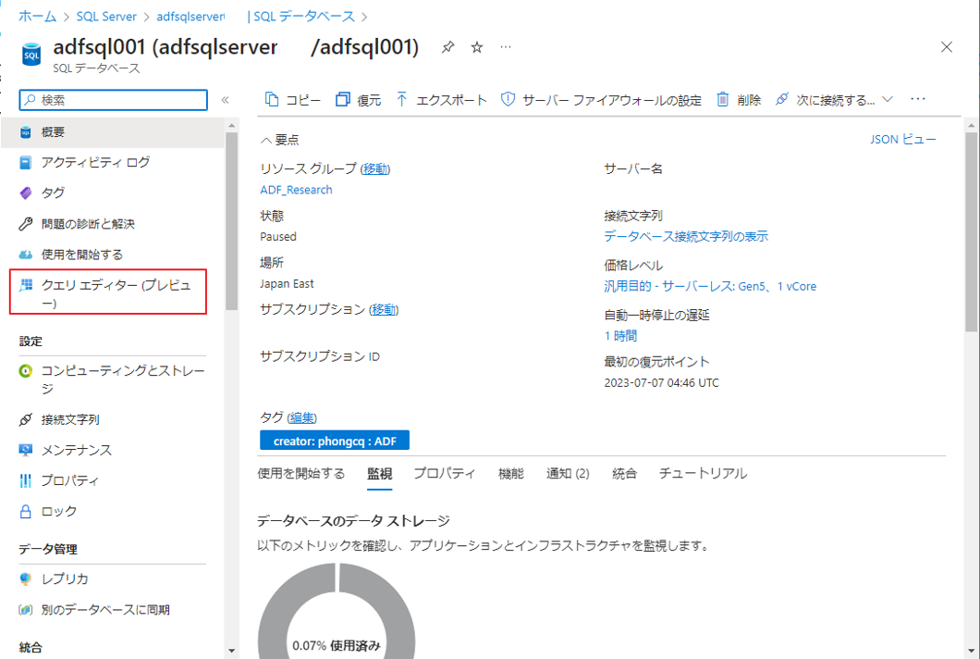Switch to the Properties (プロパティ) tab

(444, 474)
